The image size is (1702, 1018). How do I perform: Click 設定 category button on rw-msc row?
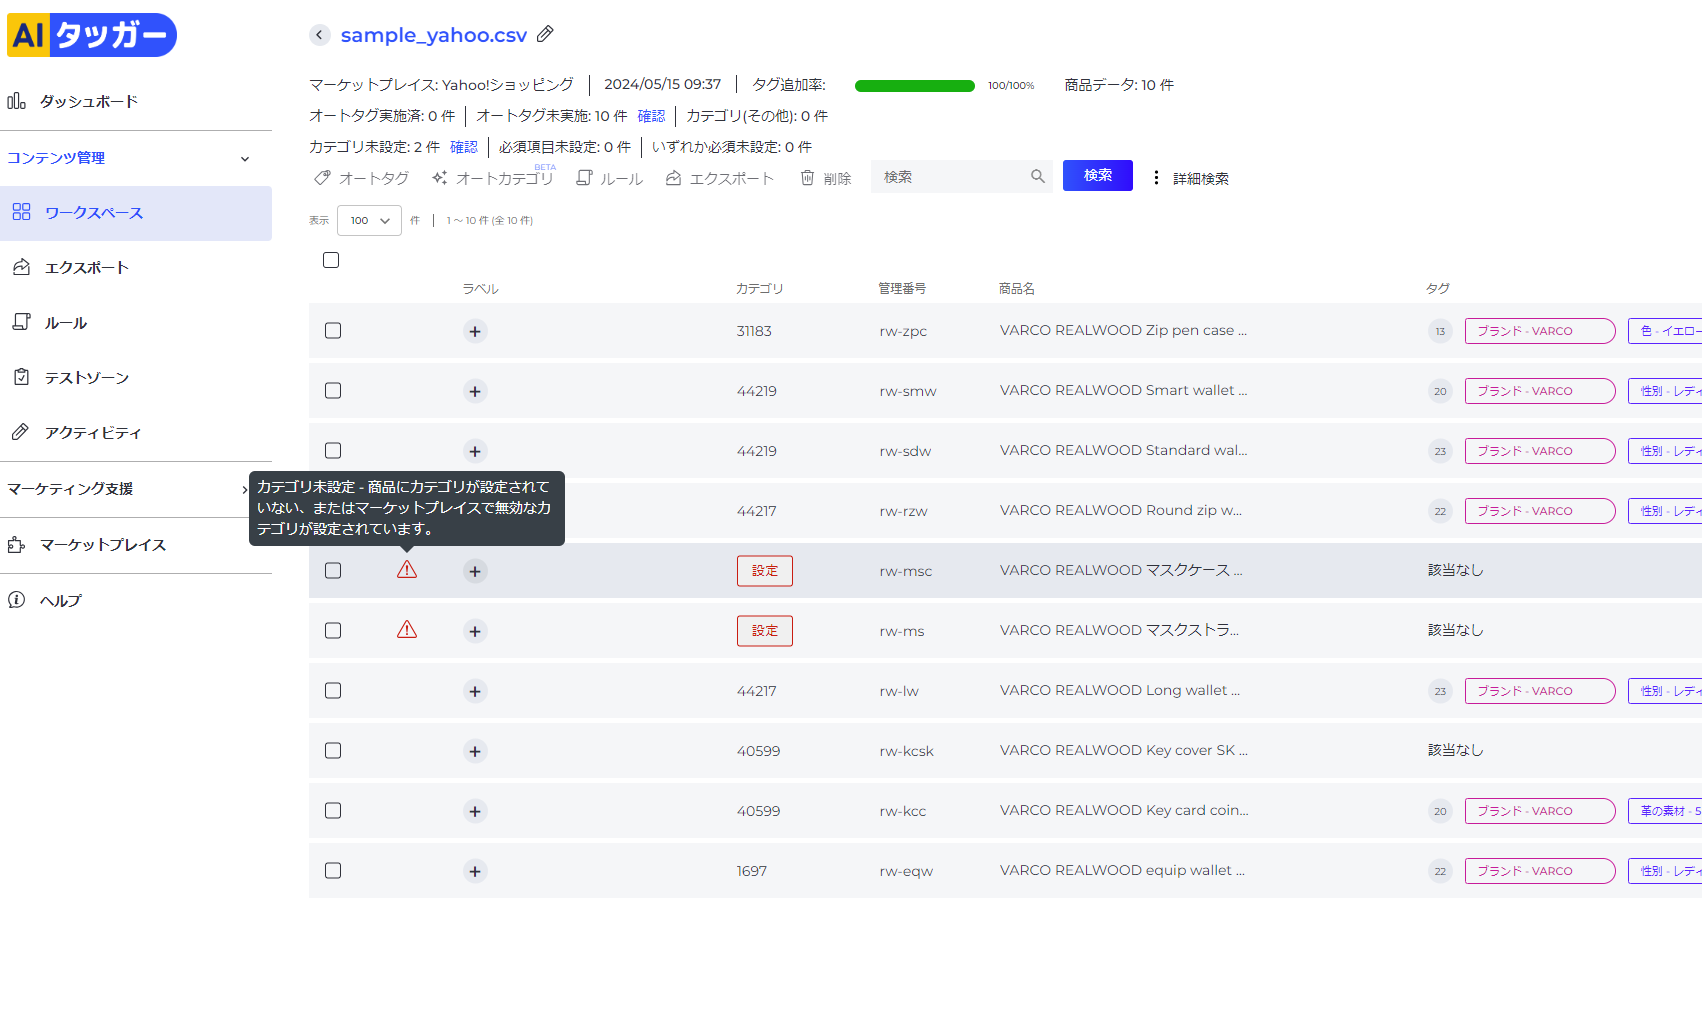pyautogui.click(x=765, y=571)
